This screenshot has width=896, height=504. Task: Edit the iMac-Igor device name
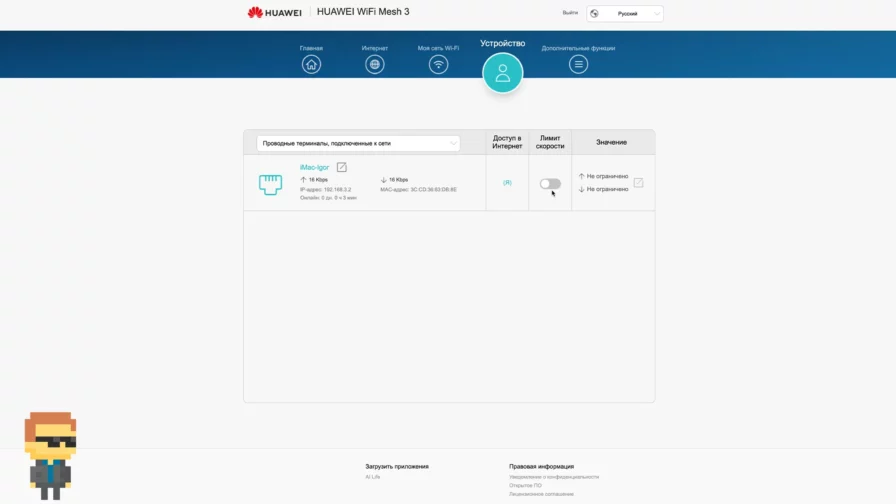pos(341,167)
